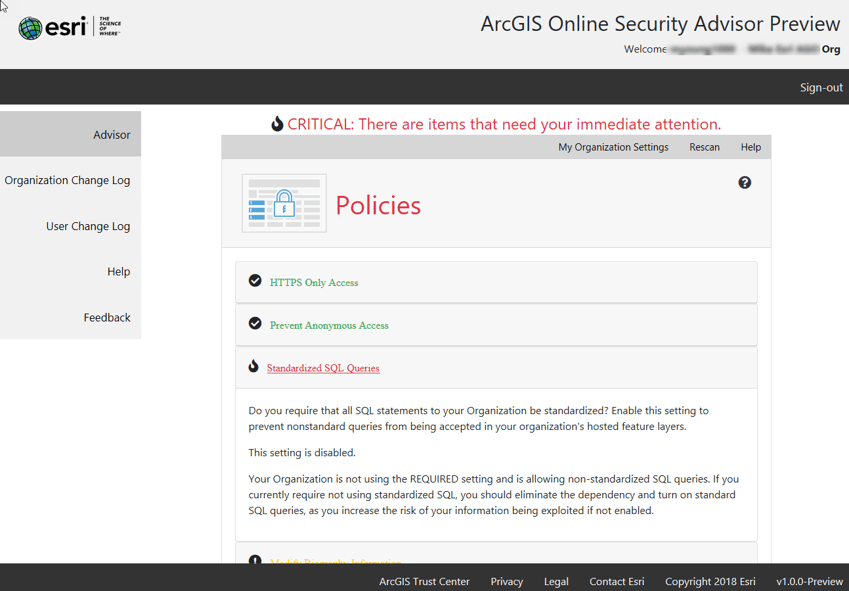
Task: Click the Welcome user name text
Action: tap(732, 49)
